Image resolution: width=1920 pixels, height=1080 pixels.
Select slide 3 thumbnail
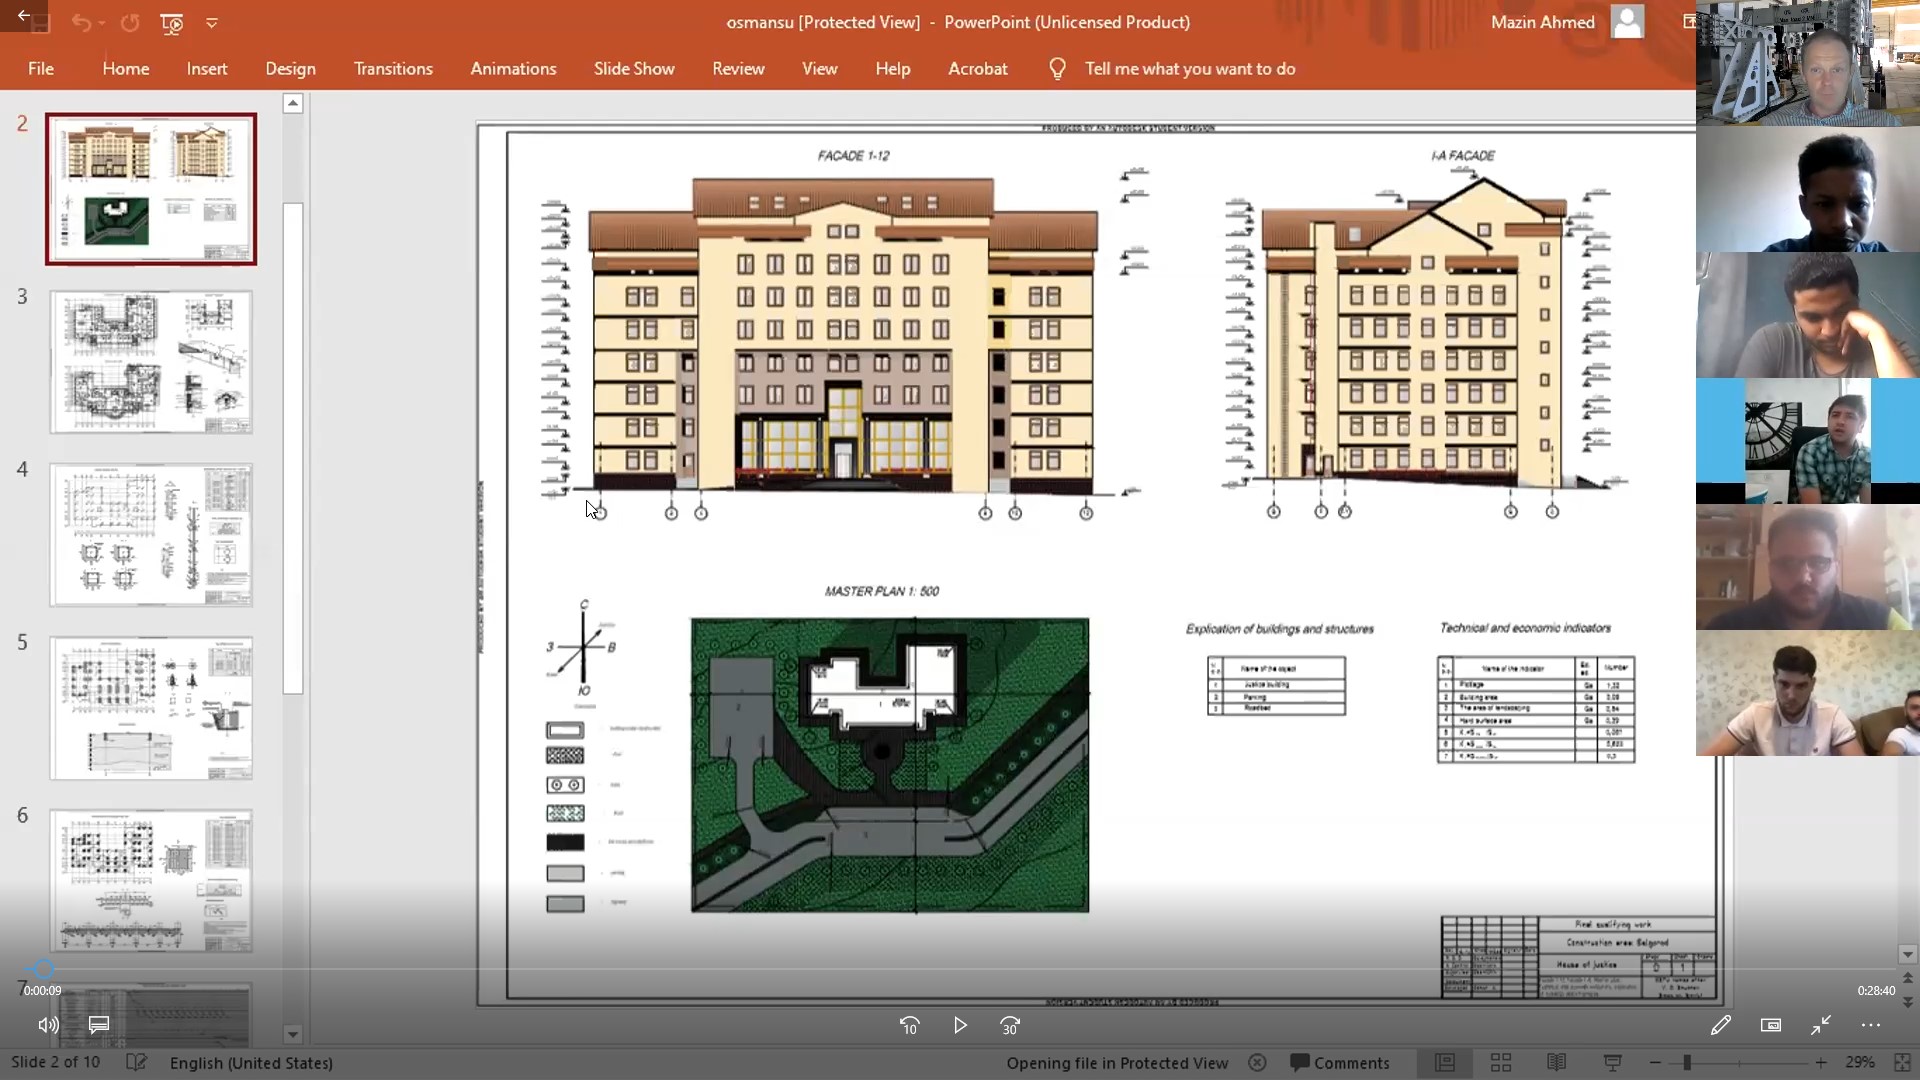pyautogui.click(x=151, y=362)
